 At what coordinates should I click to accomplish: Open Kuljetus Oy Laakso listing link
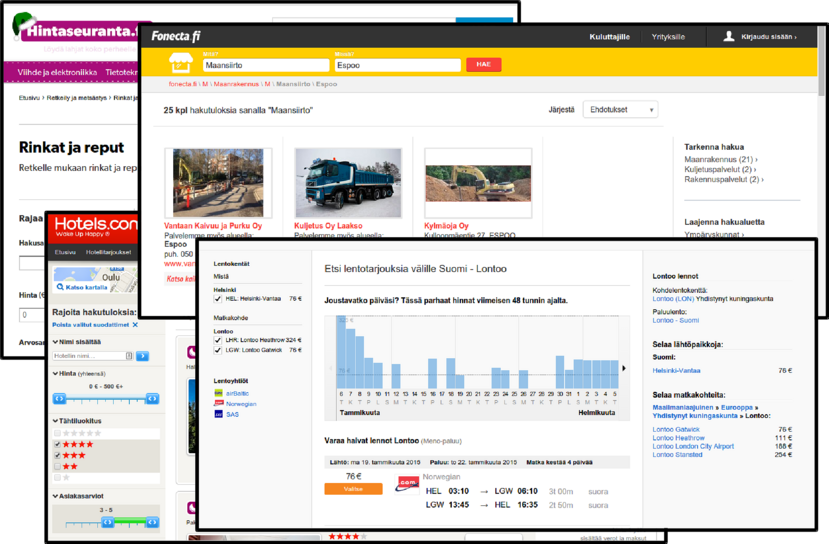[328, 225]
